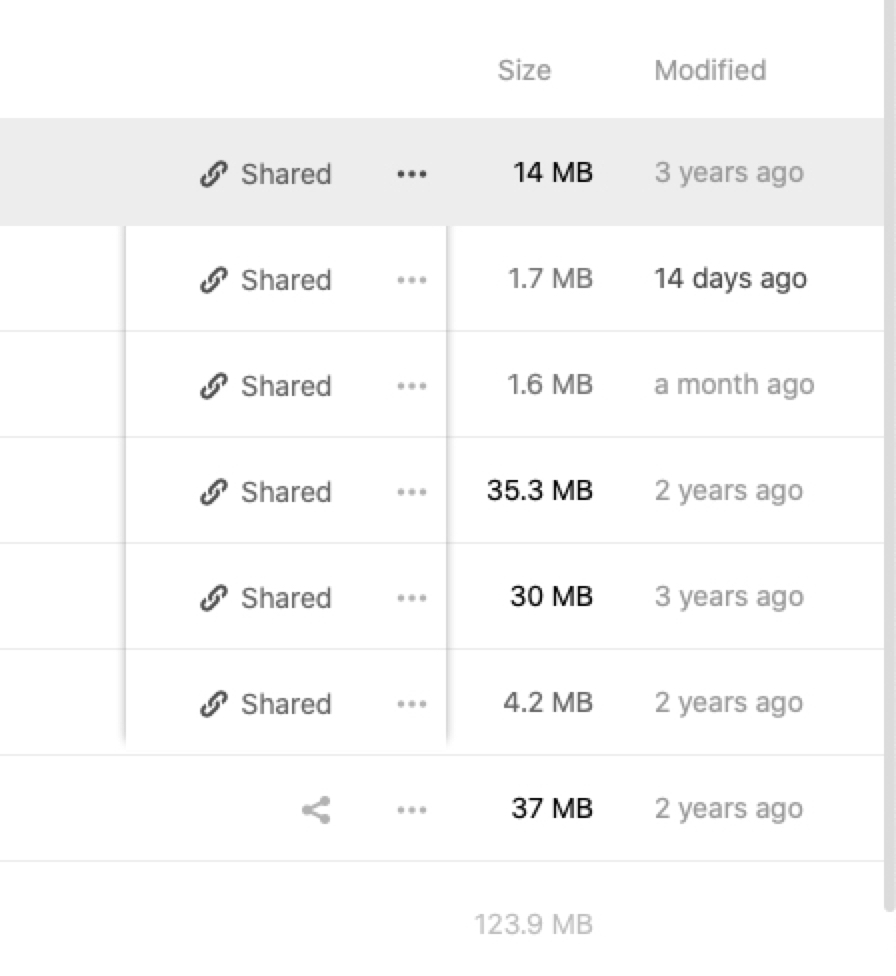Click the vertical scrollbar on the right edge
The image size is (896, 976).
(x=890, y=450)
